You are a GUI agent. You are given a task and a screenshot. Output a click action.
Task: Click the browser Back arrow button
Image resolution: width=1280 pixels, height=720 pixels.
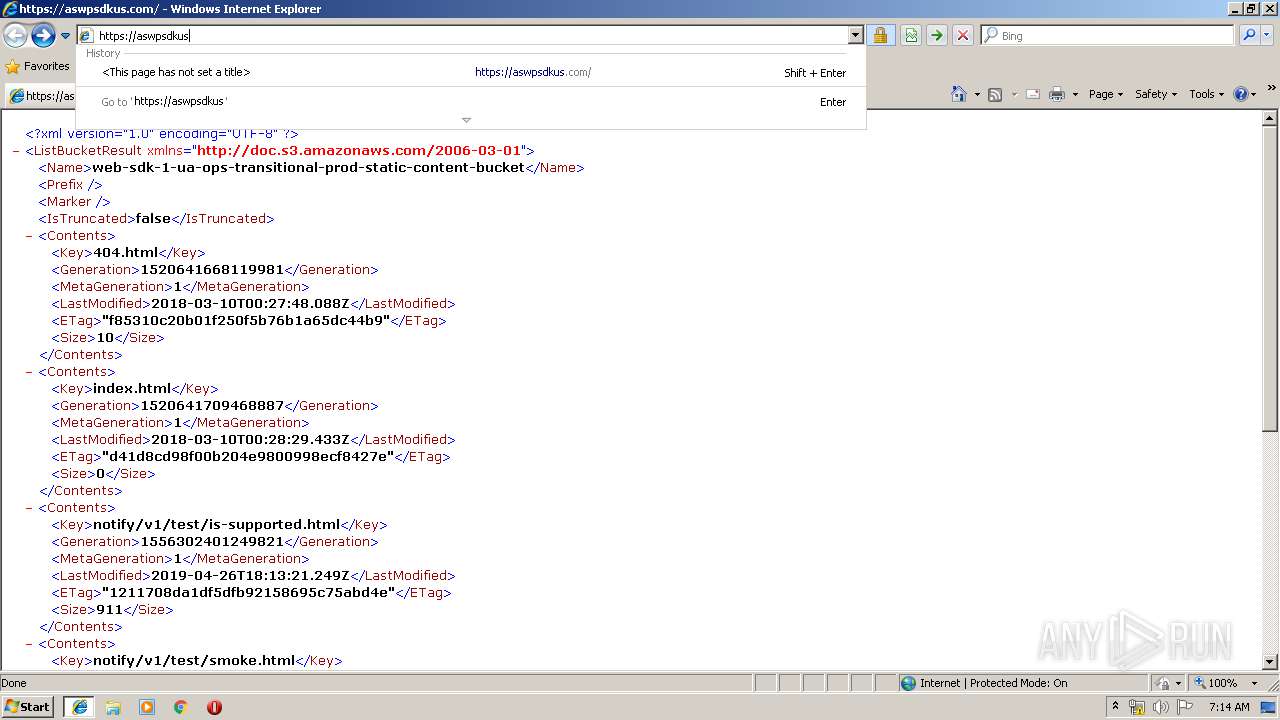15,36
